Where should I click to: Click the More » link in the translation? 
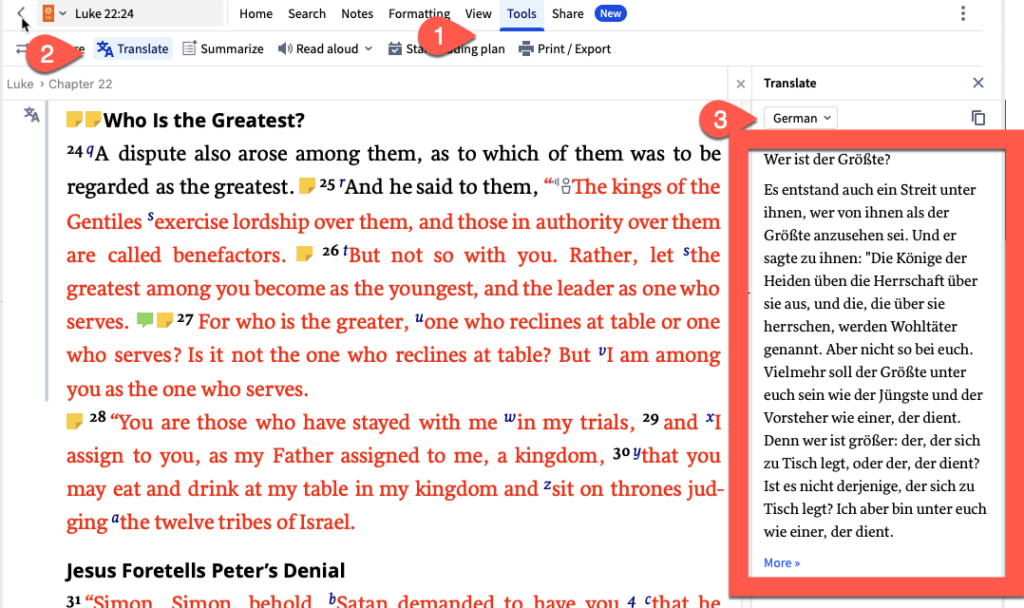pos(781,563)
